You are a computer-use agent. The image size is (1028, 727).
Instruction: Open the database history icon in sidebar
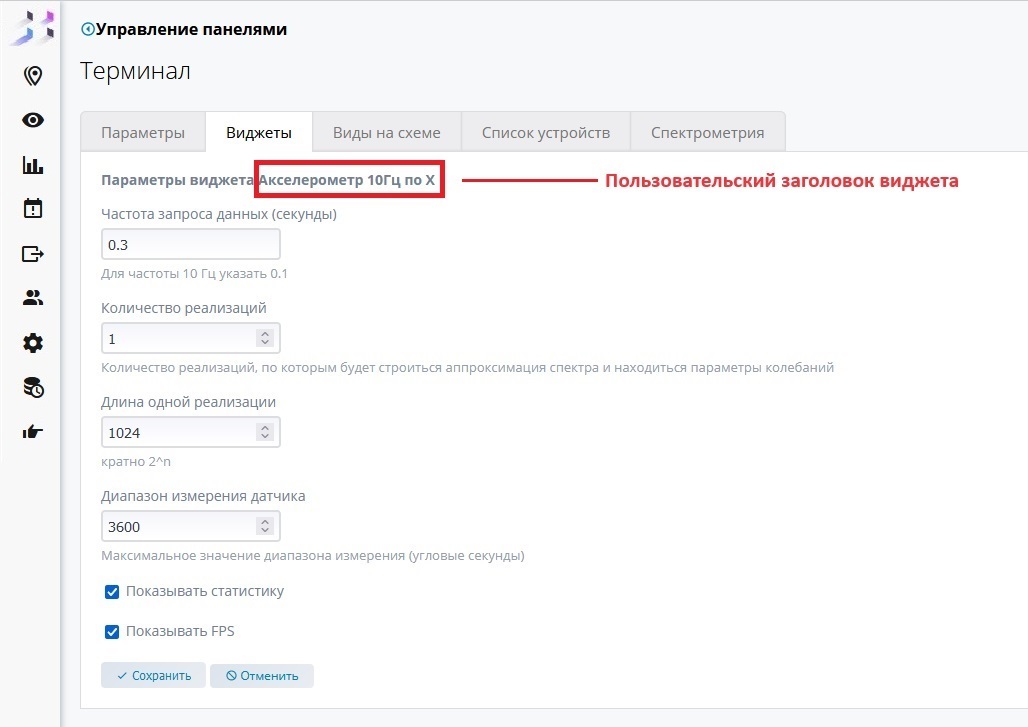(33, 388)
